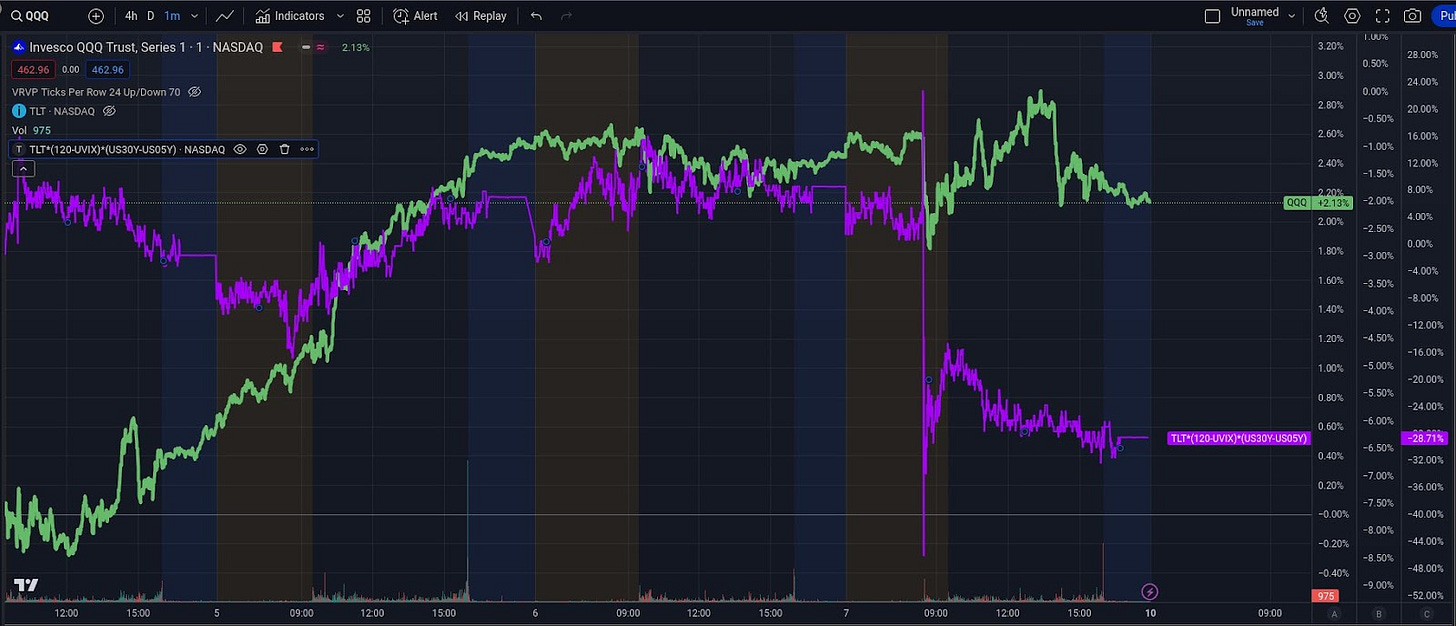Open chart settings hexagon icon

(1353, 16)
